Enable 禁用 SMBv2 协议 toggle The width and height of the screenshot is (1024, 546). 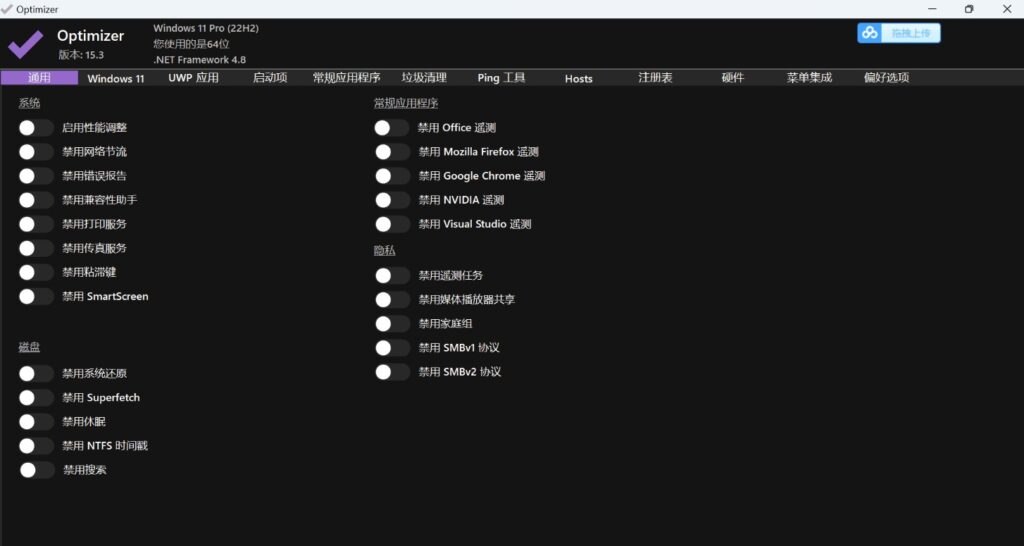pyautogui.click(x=392, y=372)
